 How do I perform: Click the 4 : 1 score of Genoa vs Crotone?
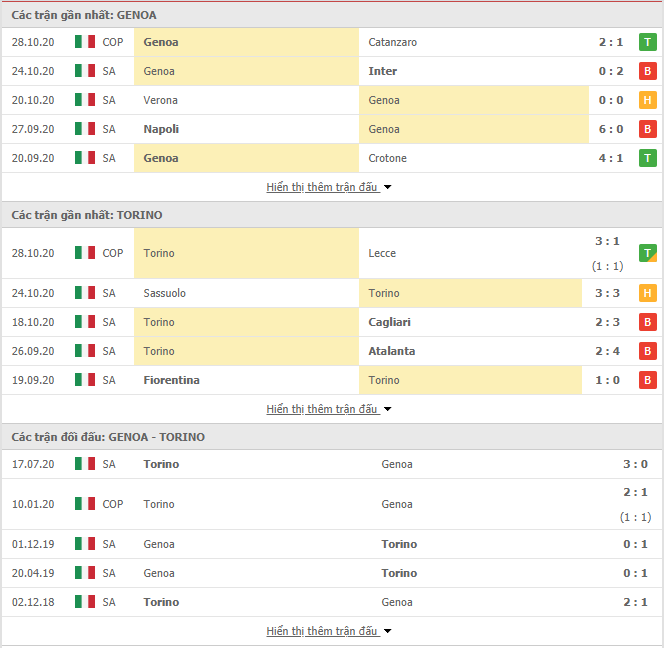[x=611, y=158]
